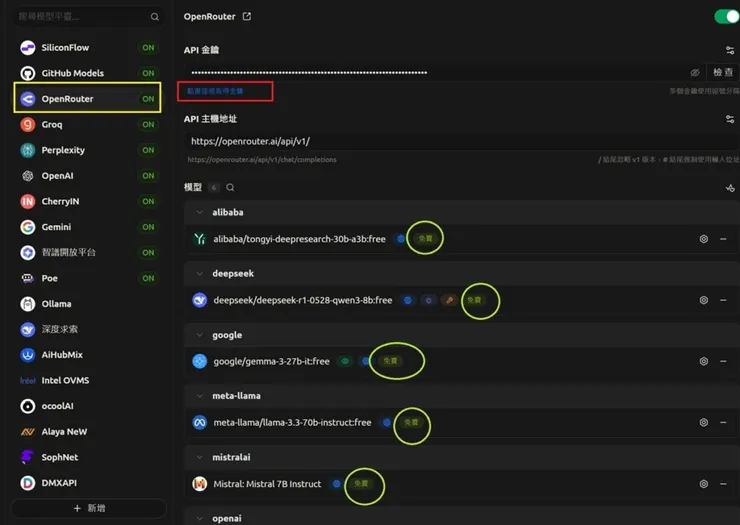This screenshot has height=525, width=740.
Task: Collapse the mistralai model group
Action: (200, 457)
